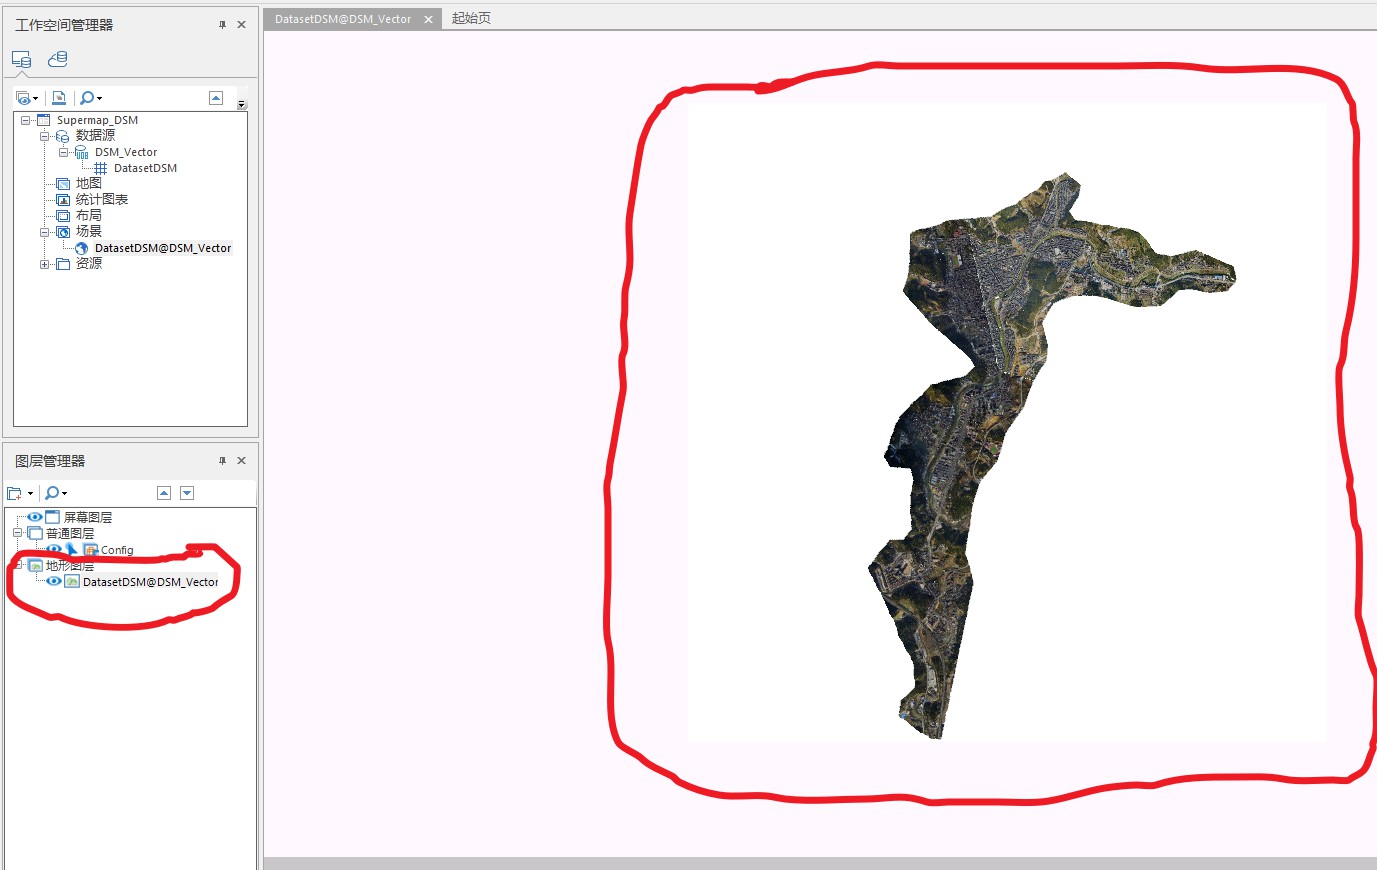Viewport: 1377px width, 870px height.
Task: Collapse the 地形图层 group
Action: tap(17, 565)
